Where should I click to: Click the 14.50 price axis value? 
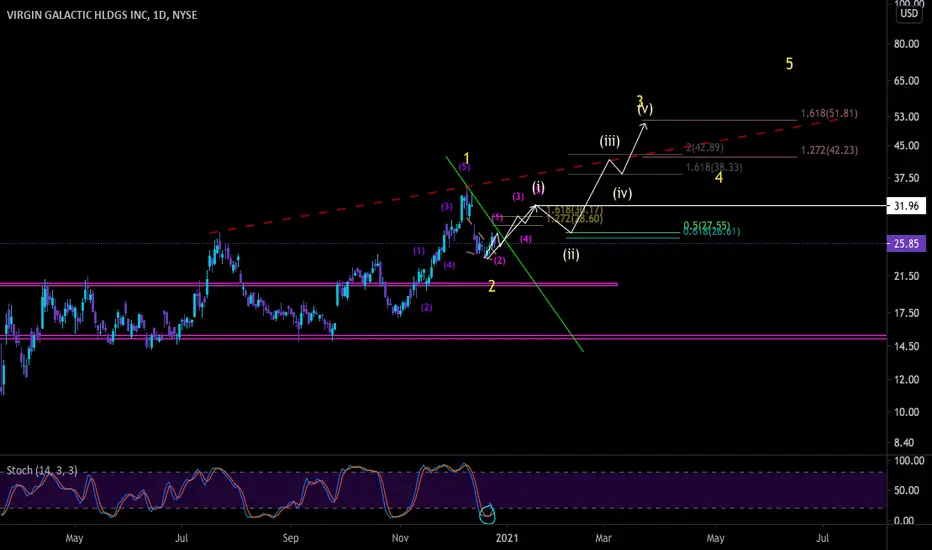pyautogui.click(x=906, y=347)
